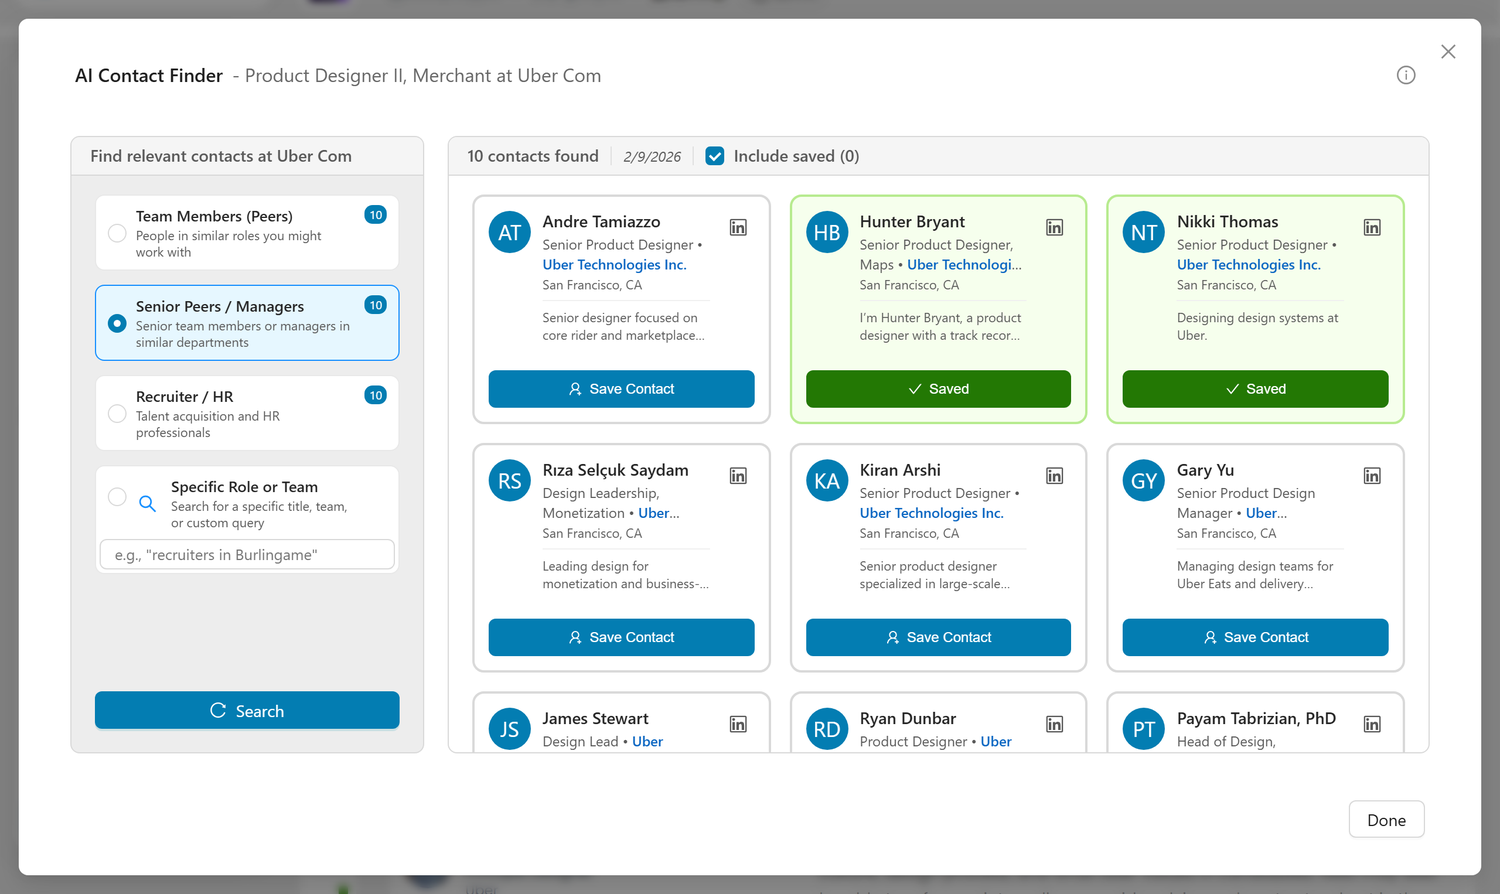This screenshot has height=894, width=1500.
Task: Click the NT avatar for Nikki Thomas
Action: pos(1144,233)
